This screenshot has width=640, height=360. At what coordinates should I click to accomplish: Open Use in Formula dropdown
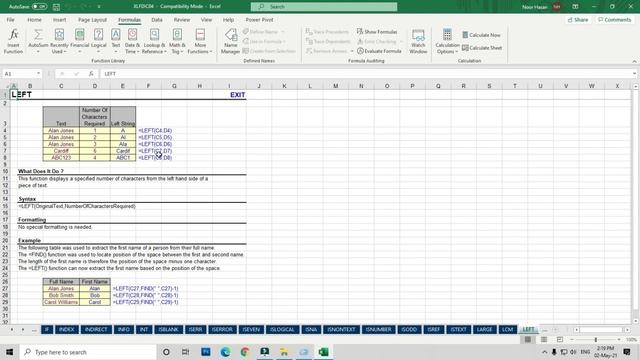click(264, 41)
